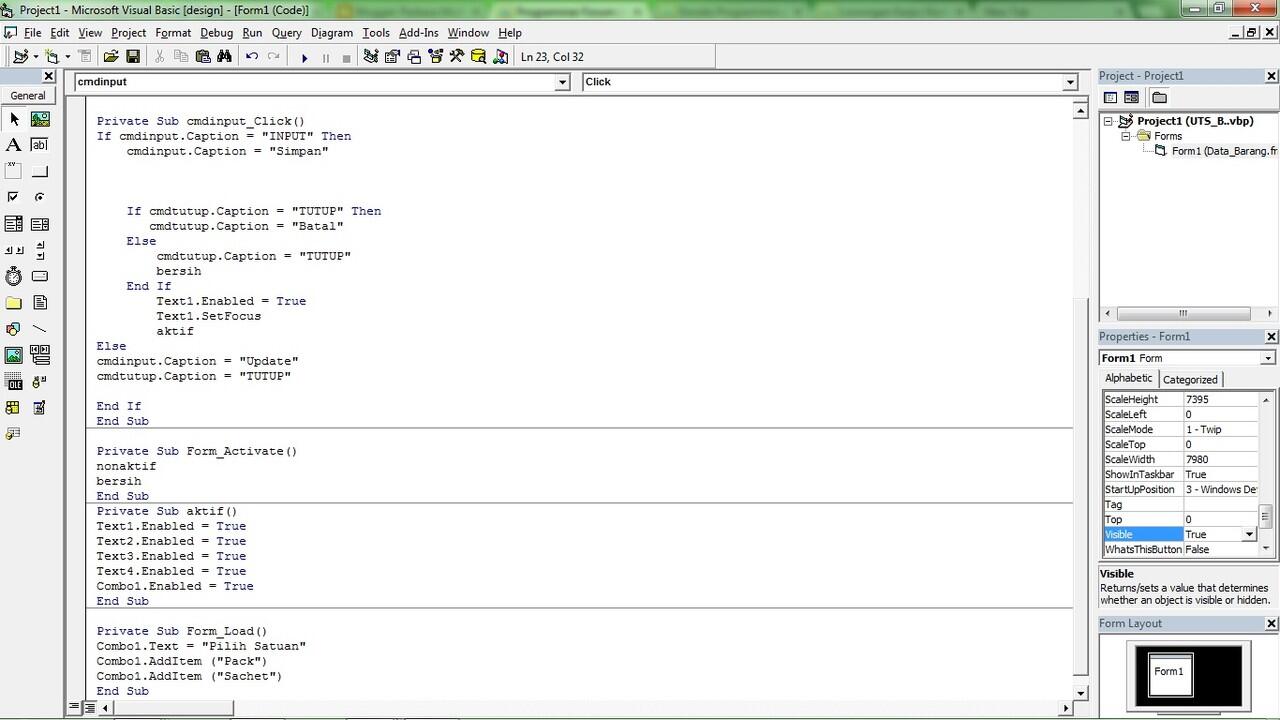Open the Form Layout Window toolbar icon
This screenshot has width=1280, height=720.
coord(414,57)
